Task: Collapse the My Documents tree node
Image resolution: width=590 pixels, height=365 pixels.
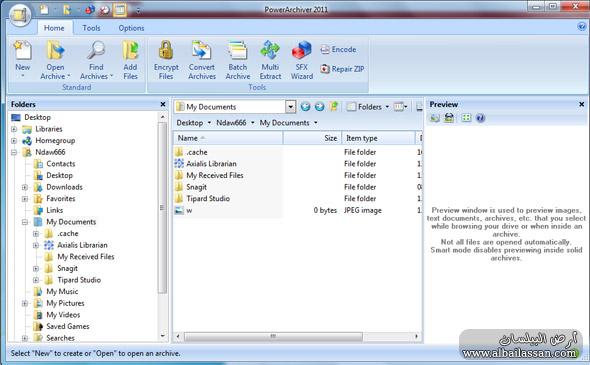Action: coord(25,222)
